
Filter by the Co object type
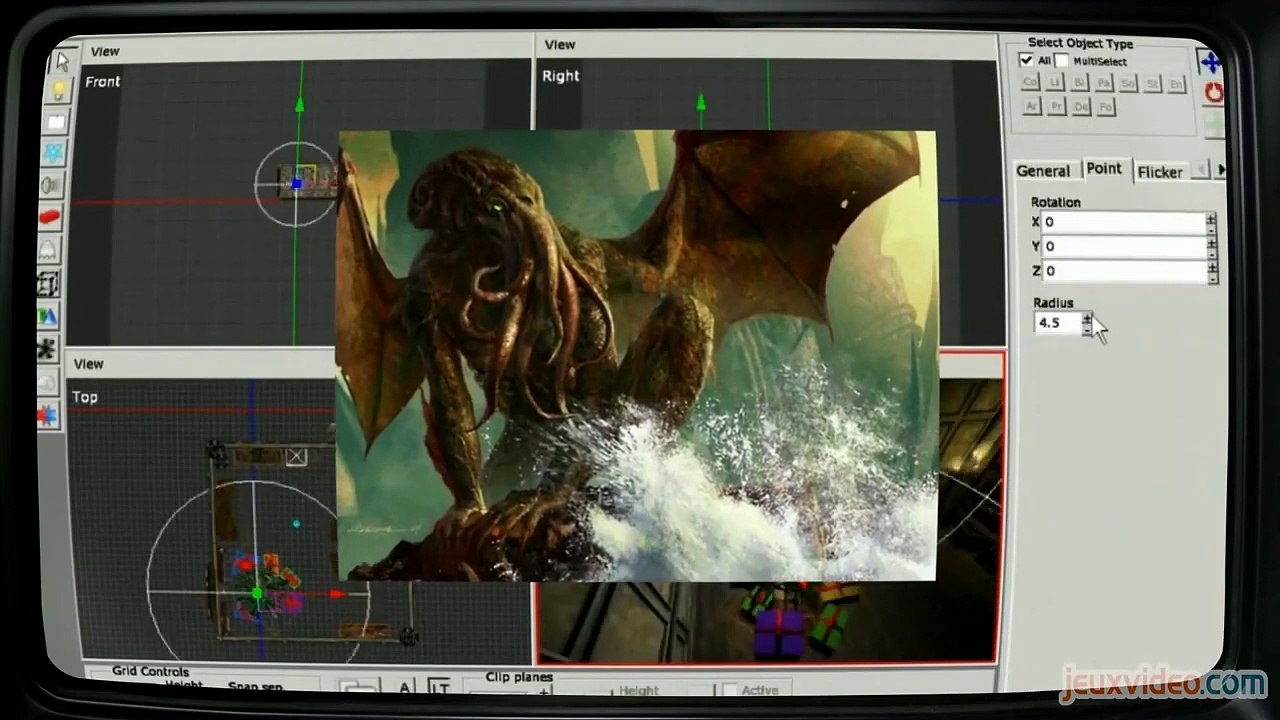point(1030,83)
